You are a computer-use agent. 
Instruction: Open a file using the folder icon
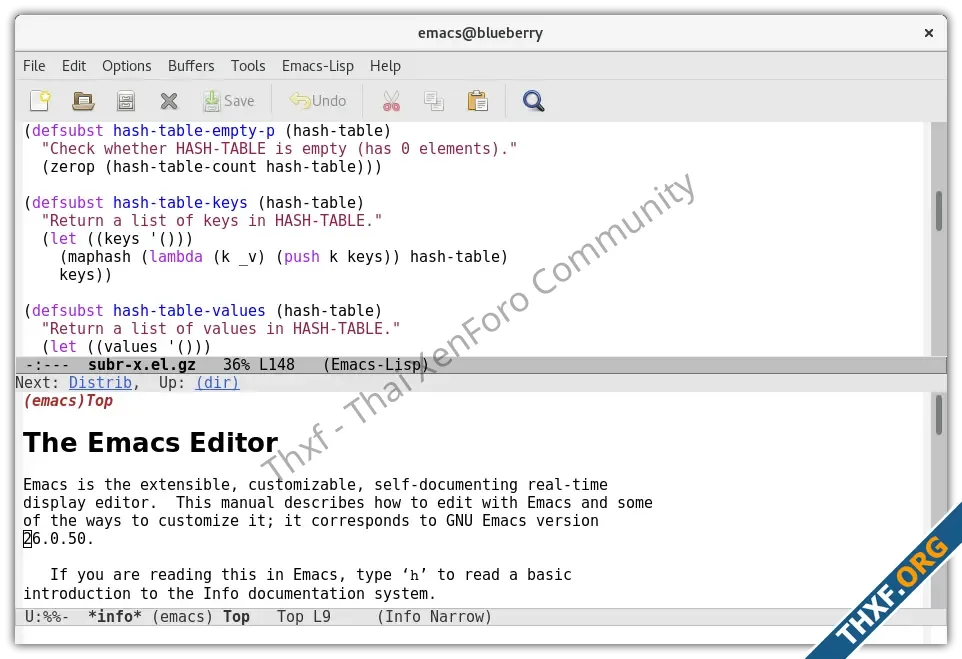click(82, 100)
